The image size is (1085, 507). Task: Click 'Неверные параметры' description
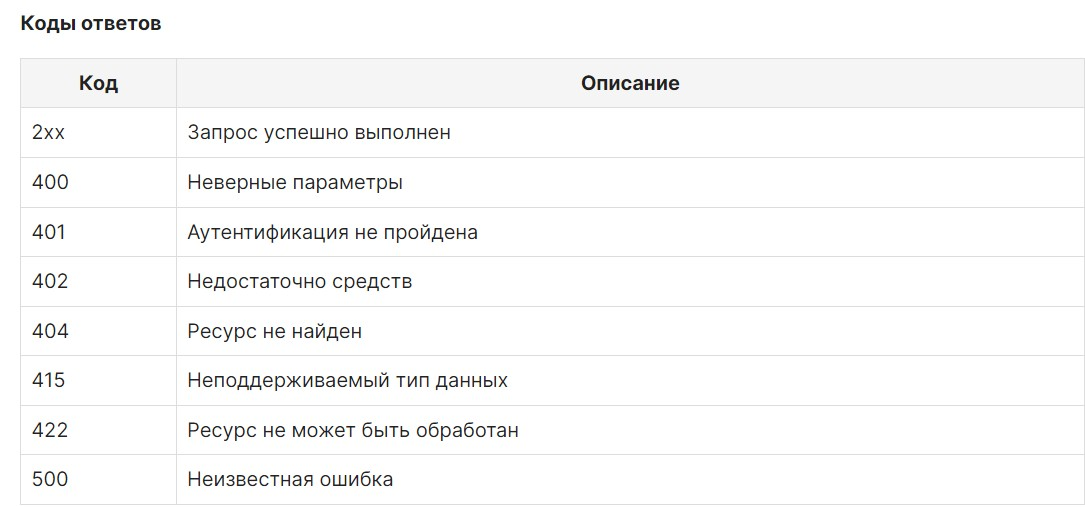point(295,183)
